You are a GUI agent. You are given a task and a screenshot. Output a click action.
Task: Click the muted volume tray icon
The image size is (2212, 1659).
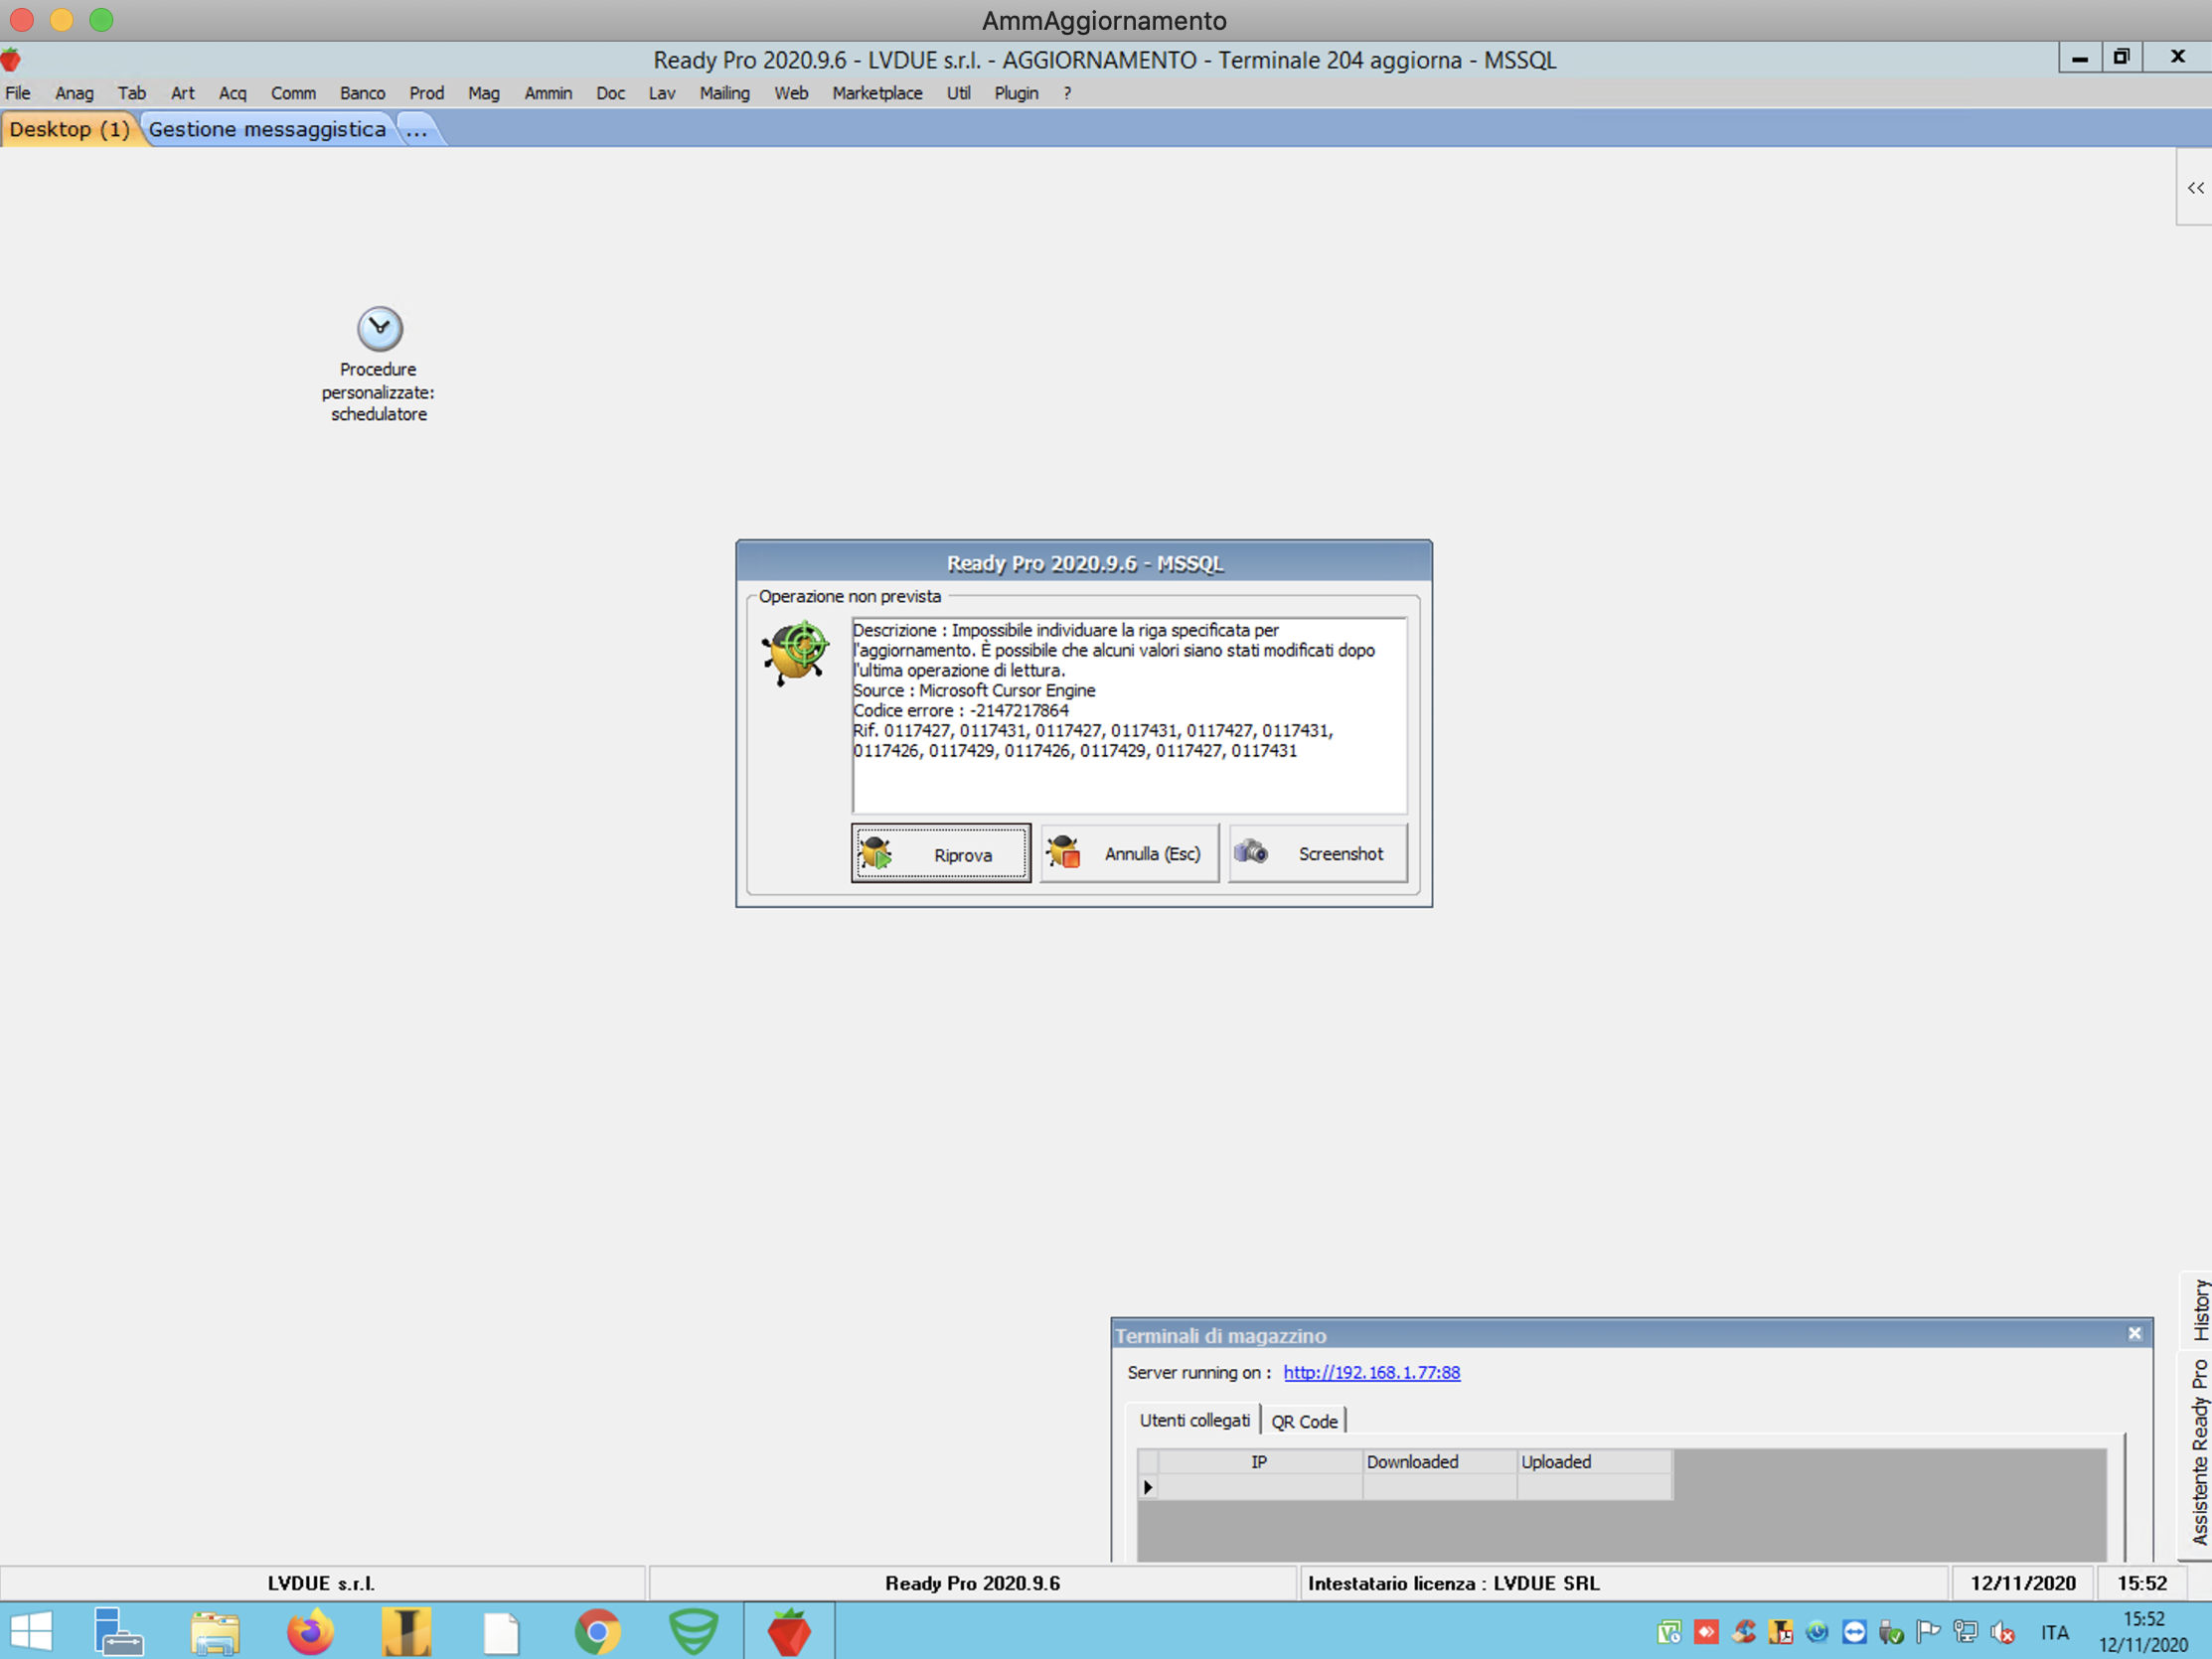2002,1632
